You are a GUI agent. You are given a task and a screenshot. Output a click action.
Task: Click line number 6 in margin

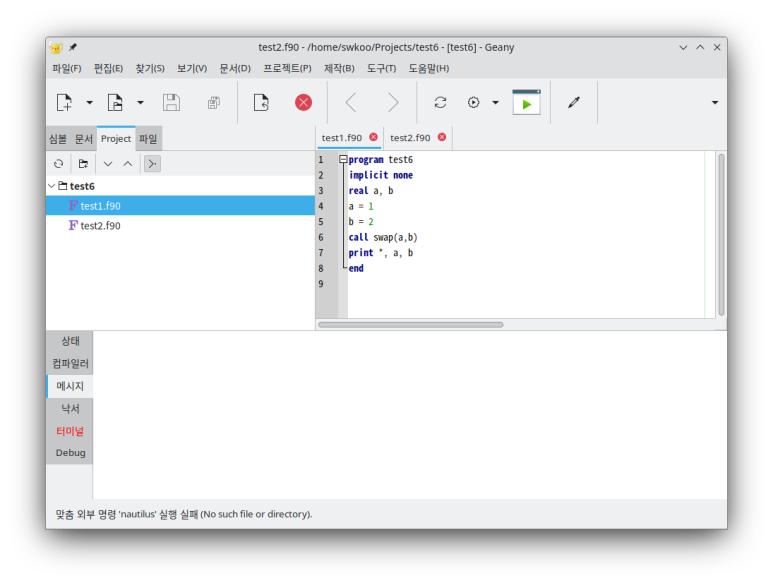point(321,238)
